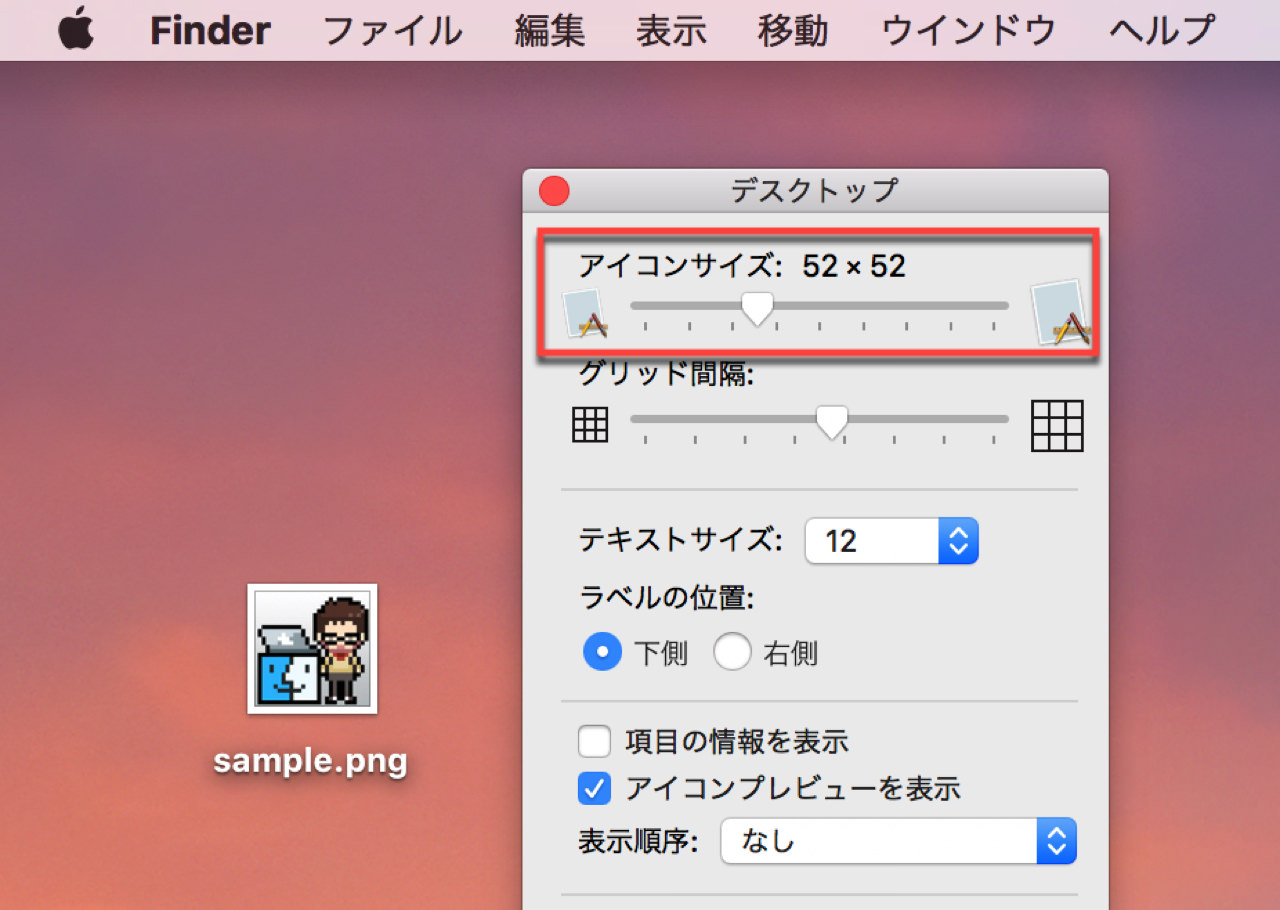Image resolution: width=1280 pixels, height=910 pixels.
Task: Click the ラベルの位置 label
Action: pyautogui.click(x=666, y=598)
